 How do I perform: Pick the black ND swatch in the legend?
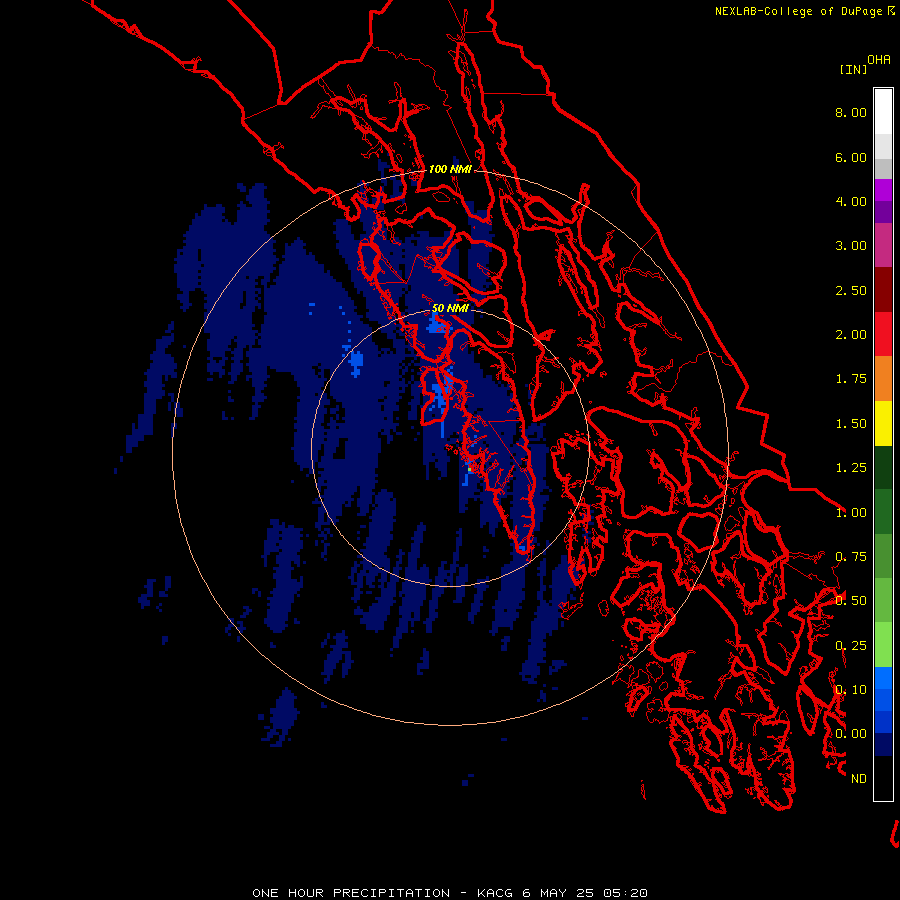coord(883,778)
